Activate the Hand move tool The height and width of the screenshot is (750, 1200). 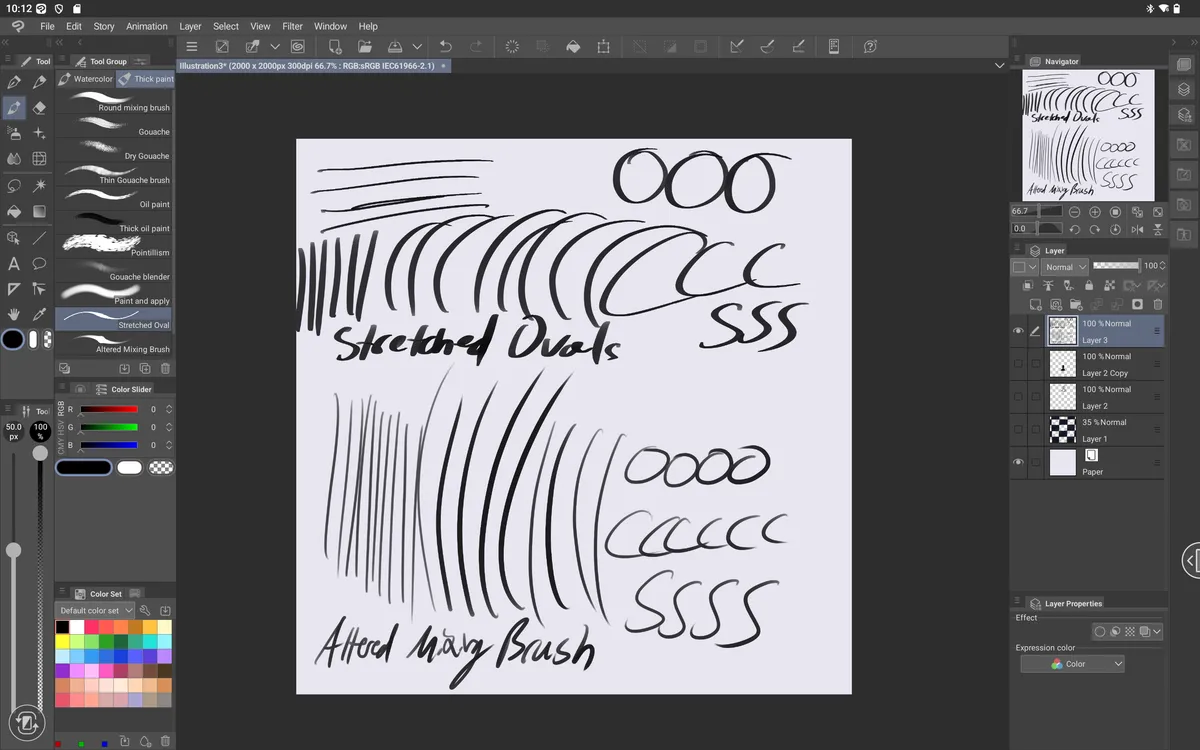[x=14, y=315]
